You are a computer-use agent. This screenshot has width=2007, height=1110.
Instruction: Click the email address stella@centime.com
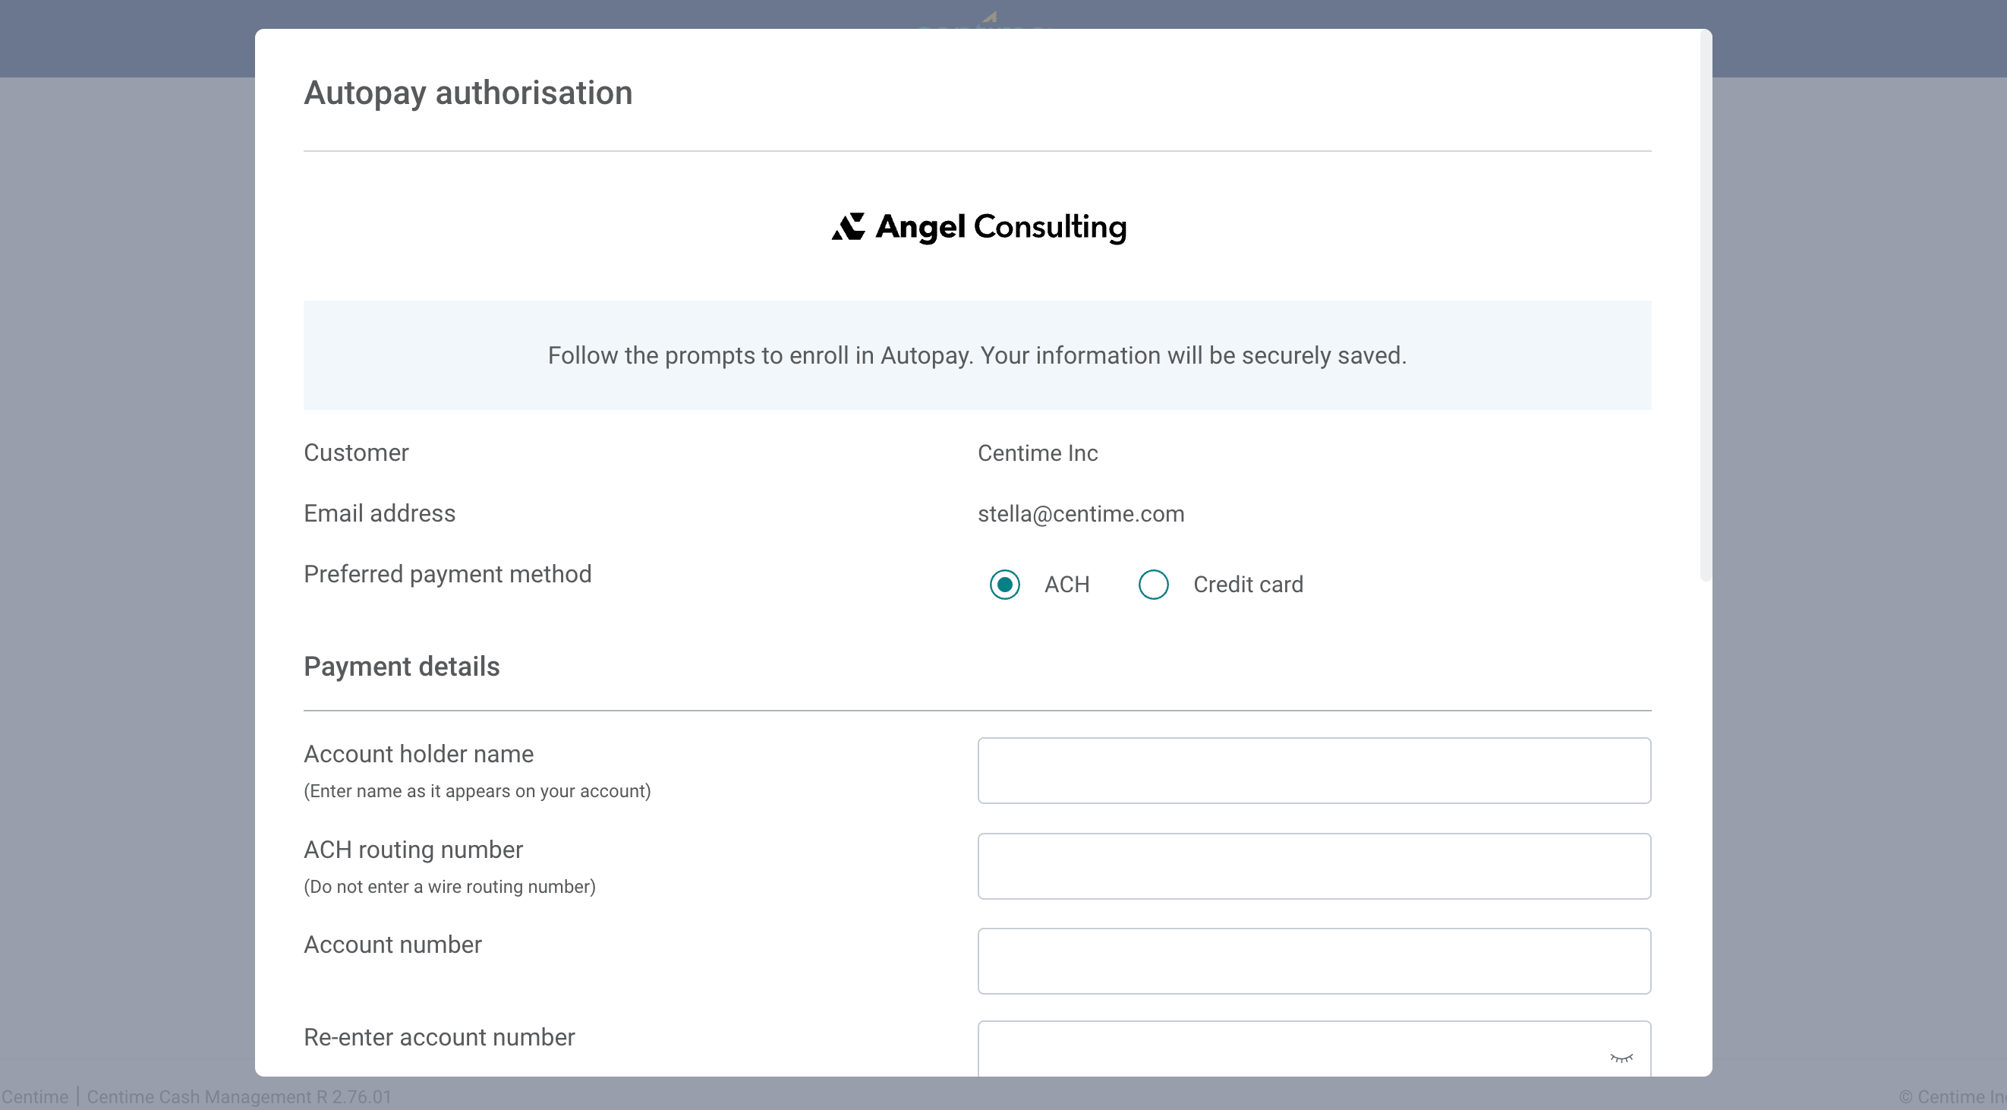click(1081, 514)
